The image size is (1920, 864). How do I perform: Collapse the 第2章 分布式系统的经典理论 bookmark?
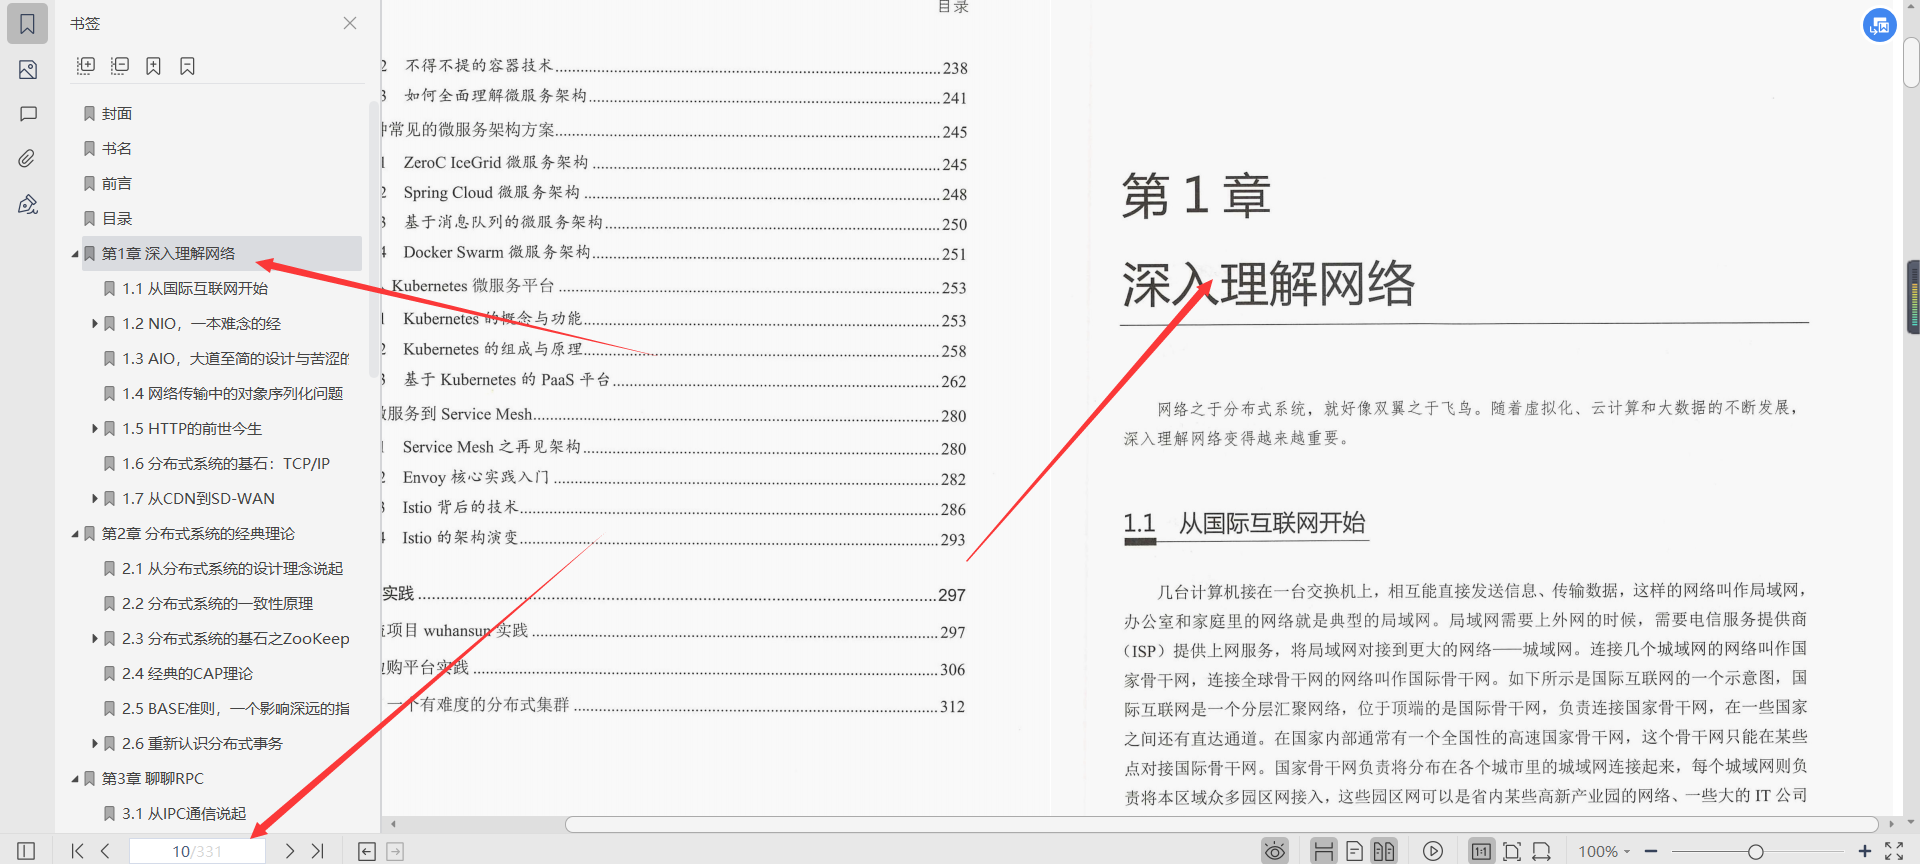click(x=75, y=534)
